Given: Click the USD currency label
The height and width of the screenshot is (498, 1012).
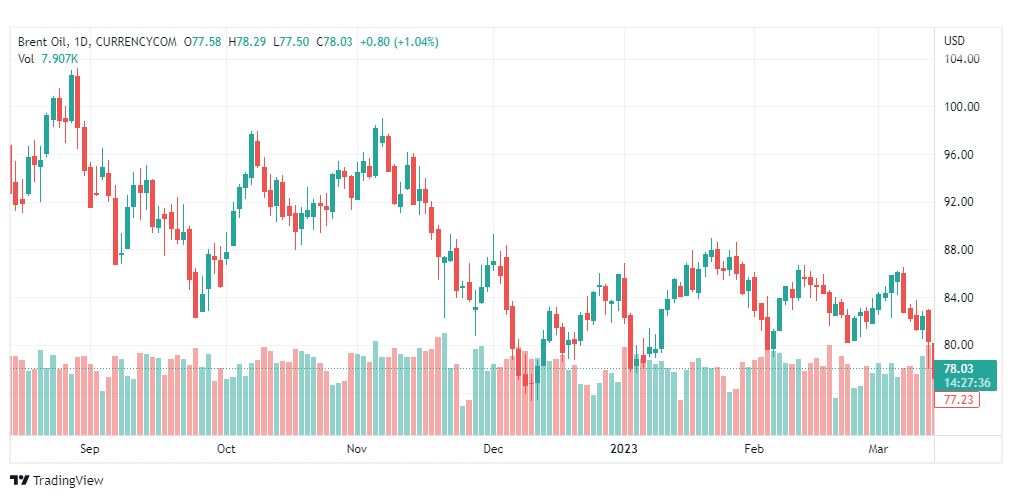Looking at the screenshot, I should point(954,41).
